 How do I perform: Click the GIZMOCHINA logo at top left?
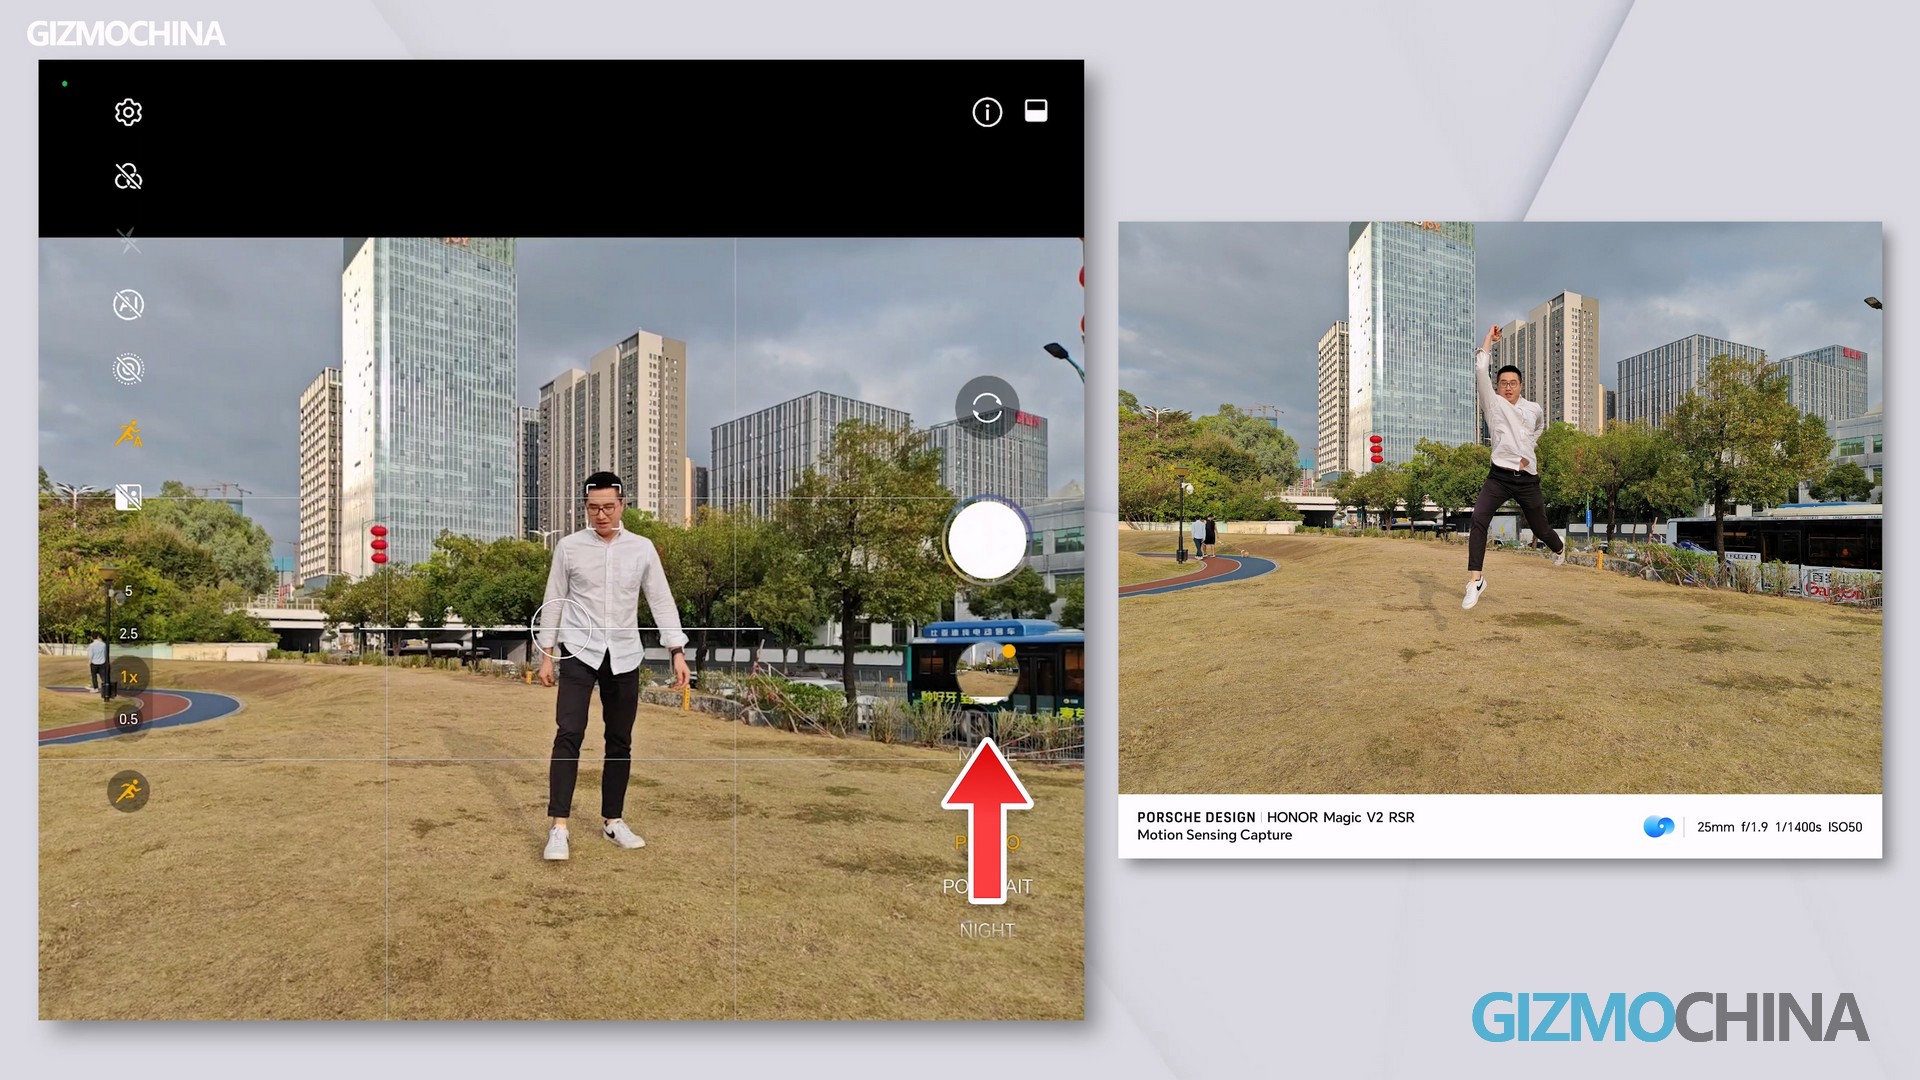click(x=125, y=34)
